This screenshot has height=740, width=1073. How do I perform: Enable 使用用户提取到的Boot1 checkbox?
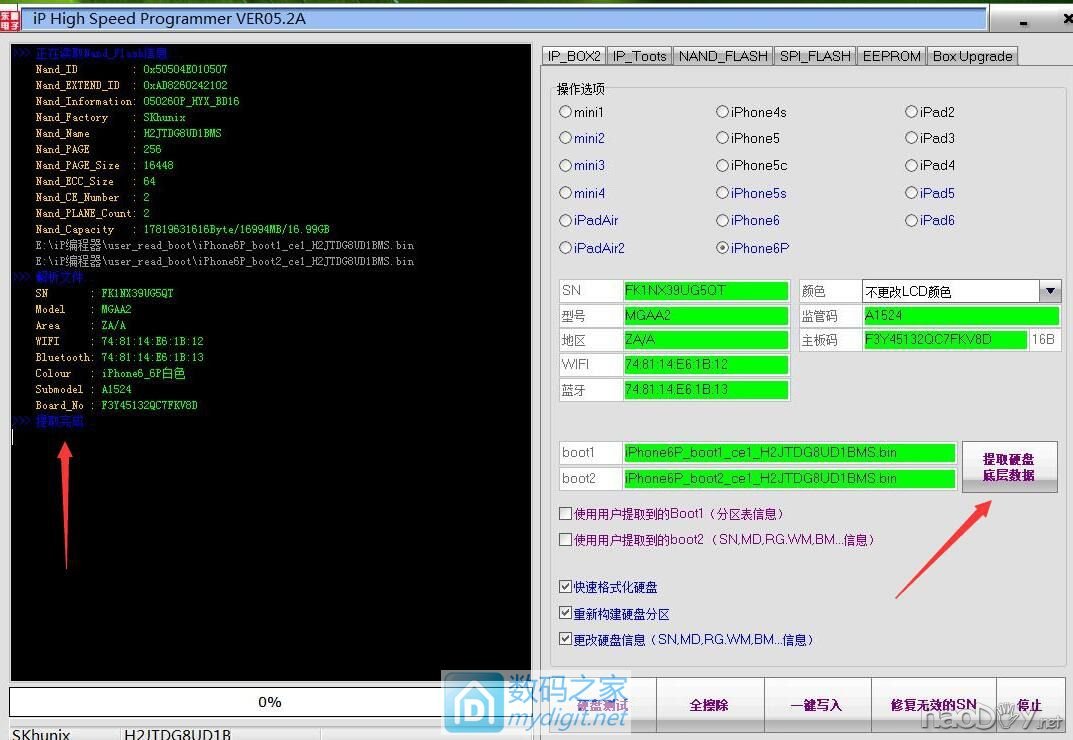coord(566,514)
